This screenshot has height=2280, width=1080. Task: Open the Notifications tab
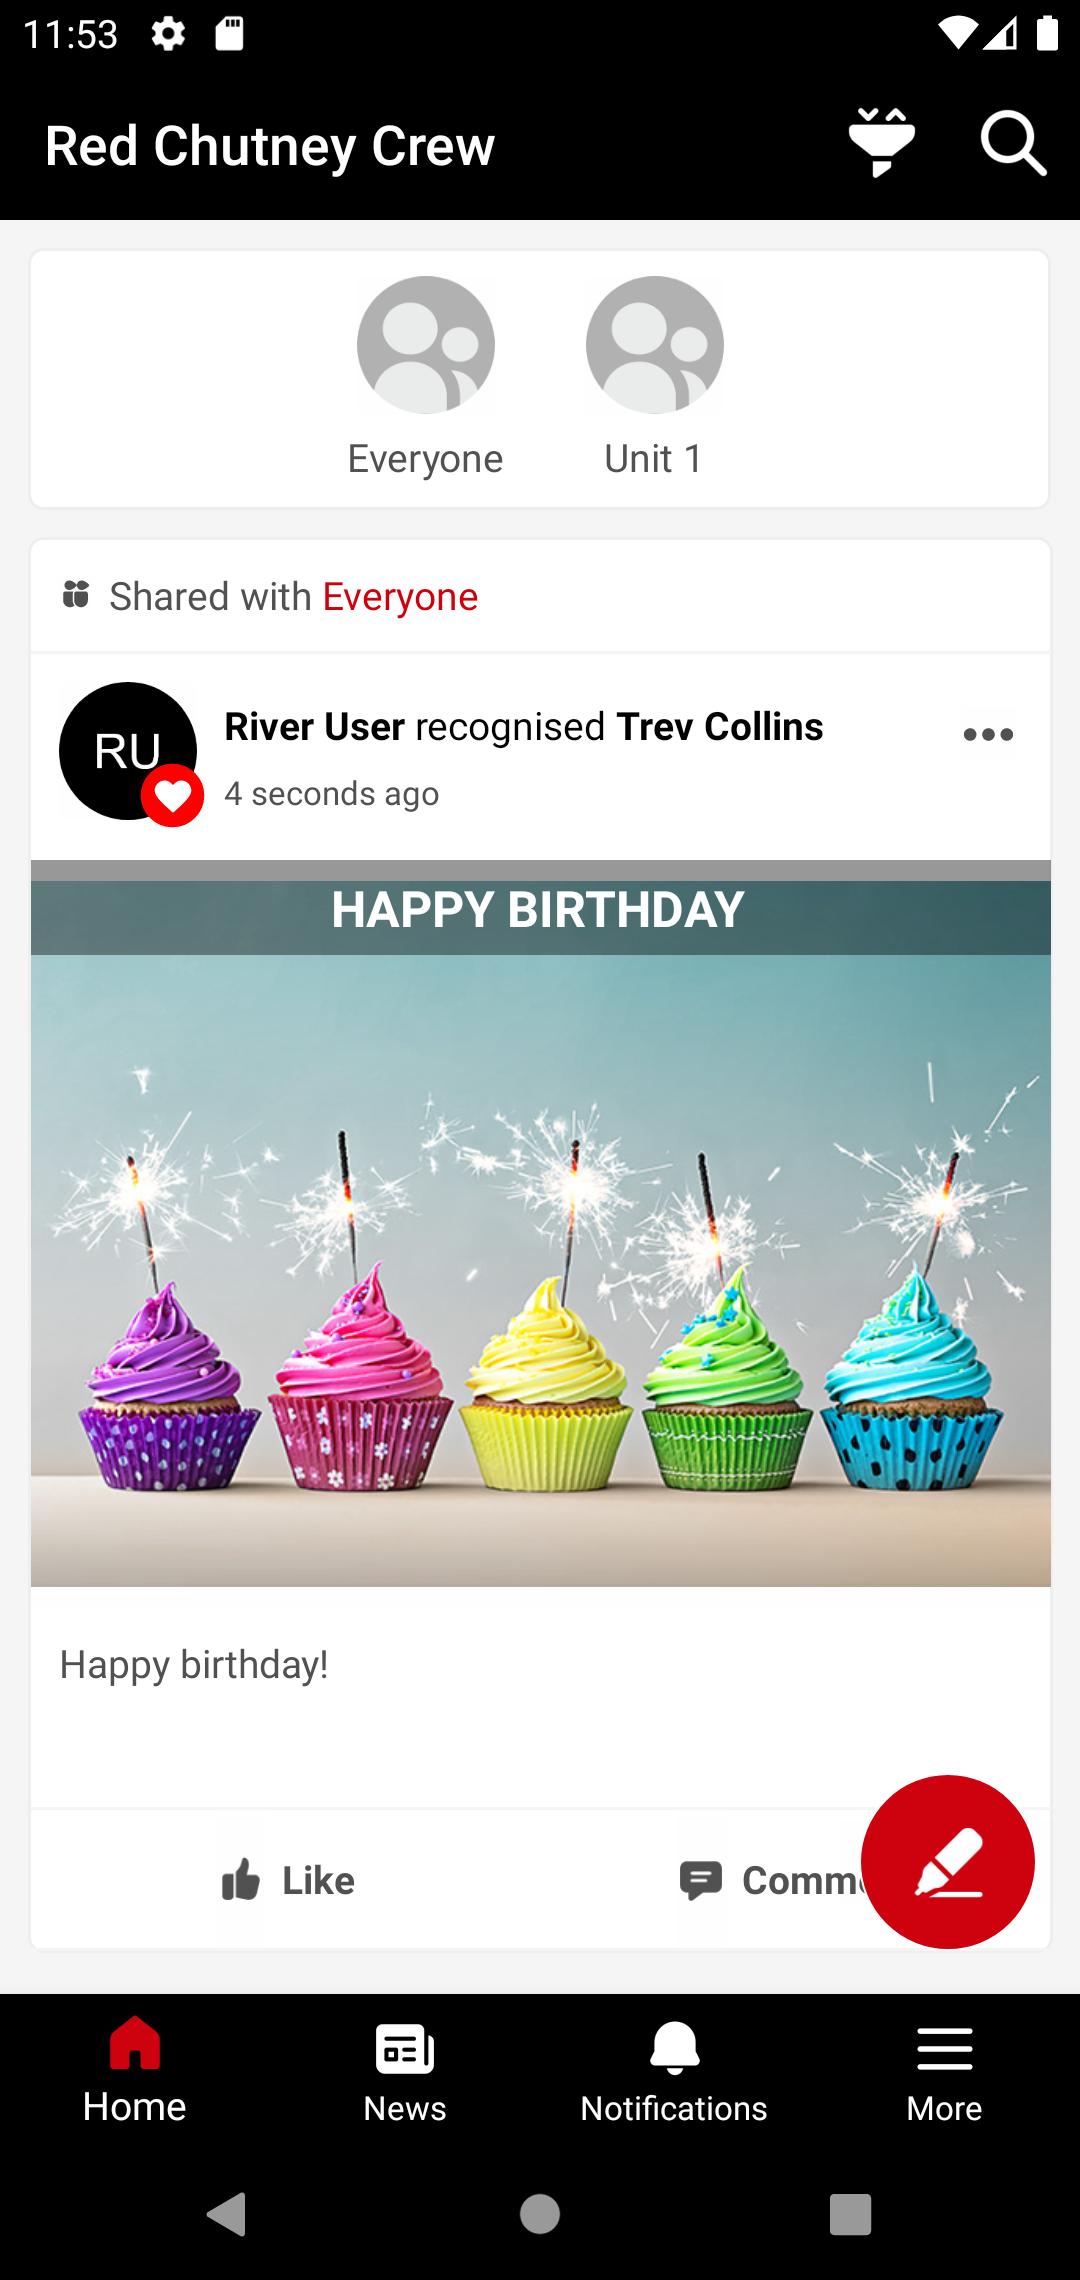(674, 2072)
